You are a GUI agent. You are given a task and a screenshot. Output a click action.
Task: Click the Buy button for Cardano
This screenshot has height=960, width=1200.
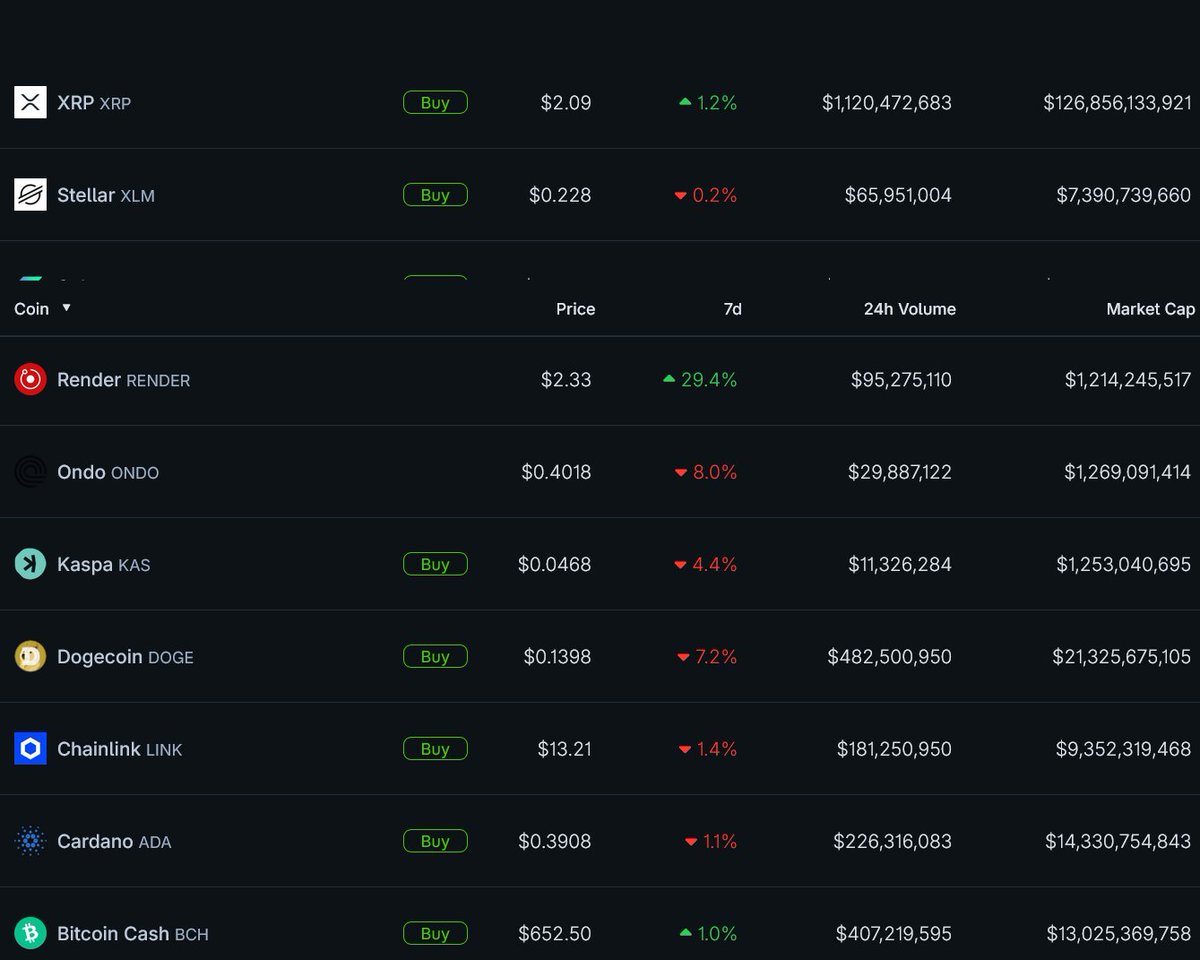click(x=435, y=841)
